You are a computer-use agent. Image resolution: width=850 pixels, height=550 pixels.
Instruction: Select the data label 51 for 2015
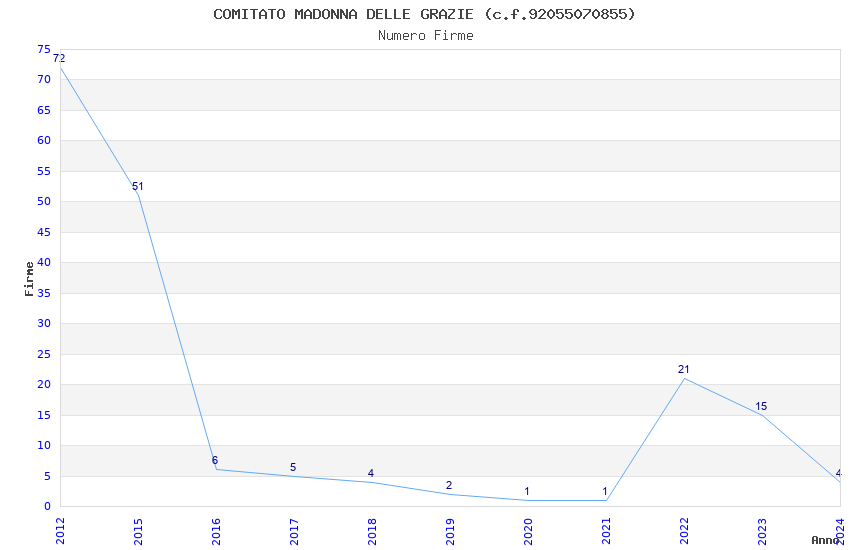coord(138,186)
